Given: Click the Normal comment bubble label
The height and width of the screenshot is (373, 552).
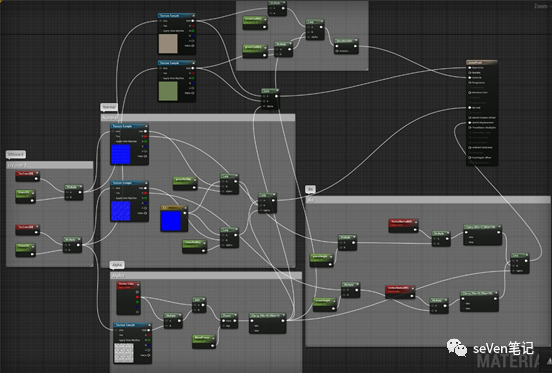Looking at the screenshot, I should click(x=109, y=107).
